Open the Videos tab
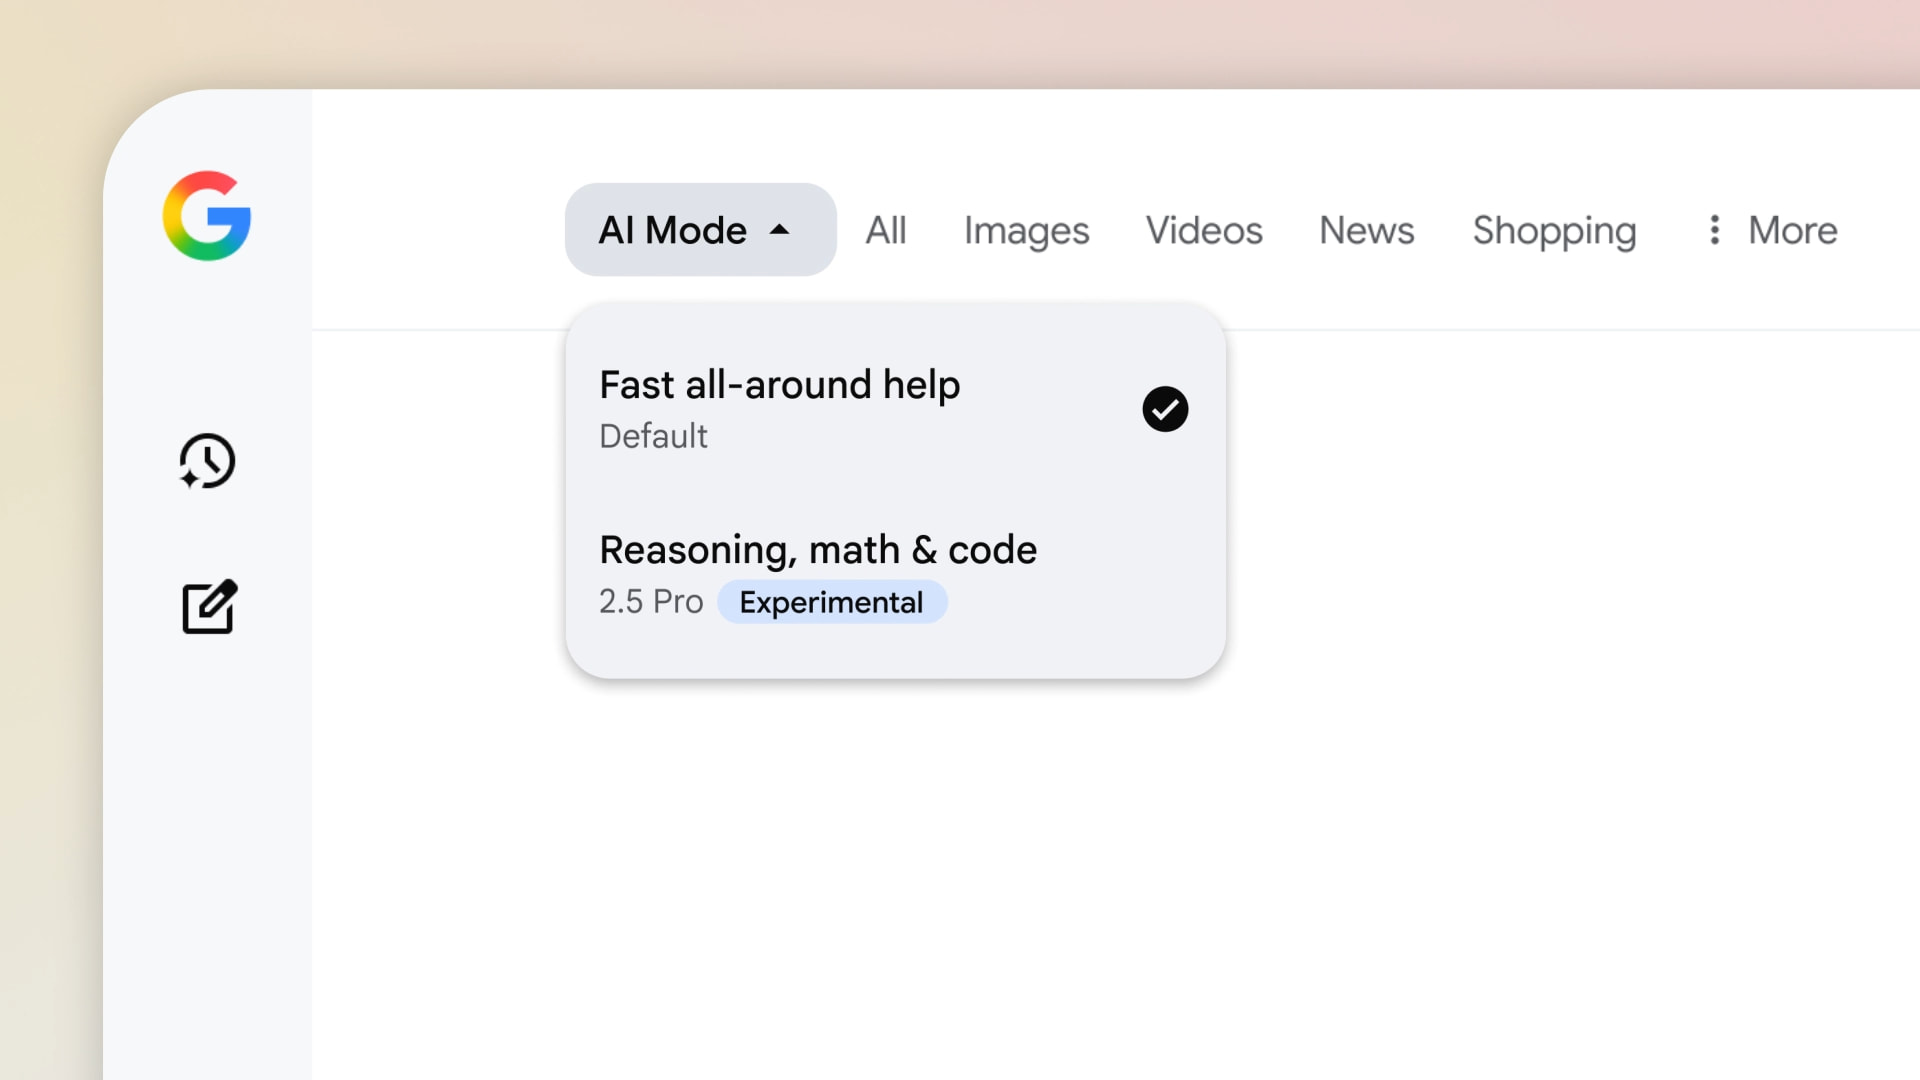Image resolution: width=1920 pixels, height=1080 pixels. click(x=1204, y=230)
